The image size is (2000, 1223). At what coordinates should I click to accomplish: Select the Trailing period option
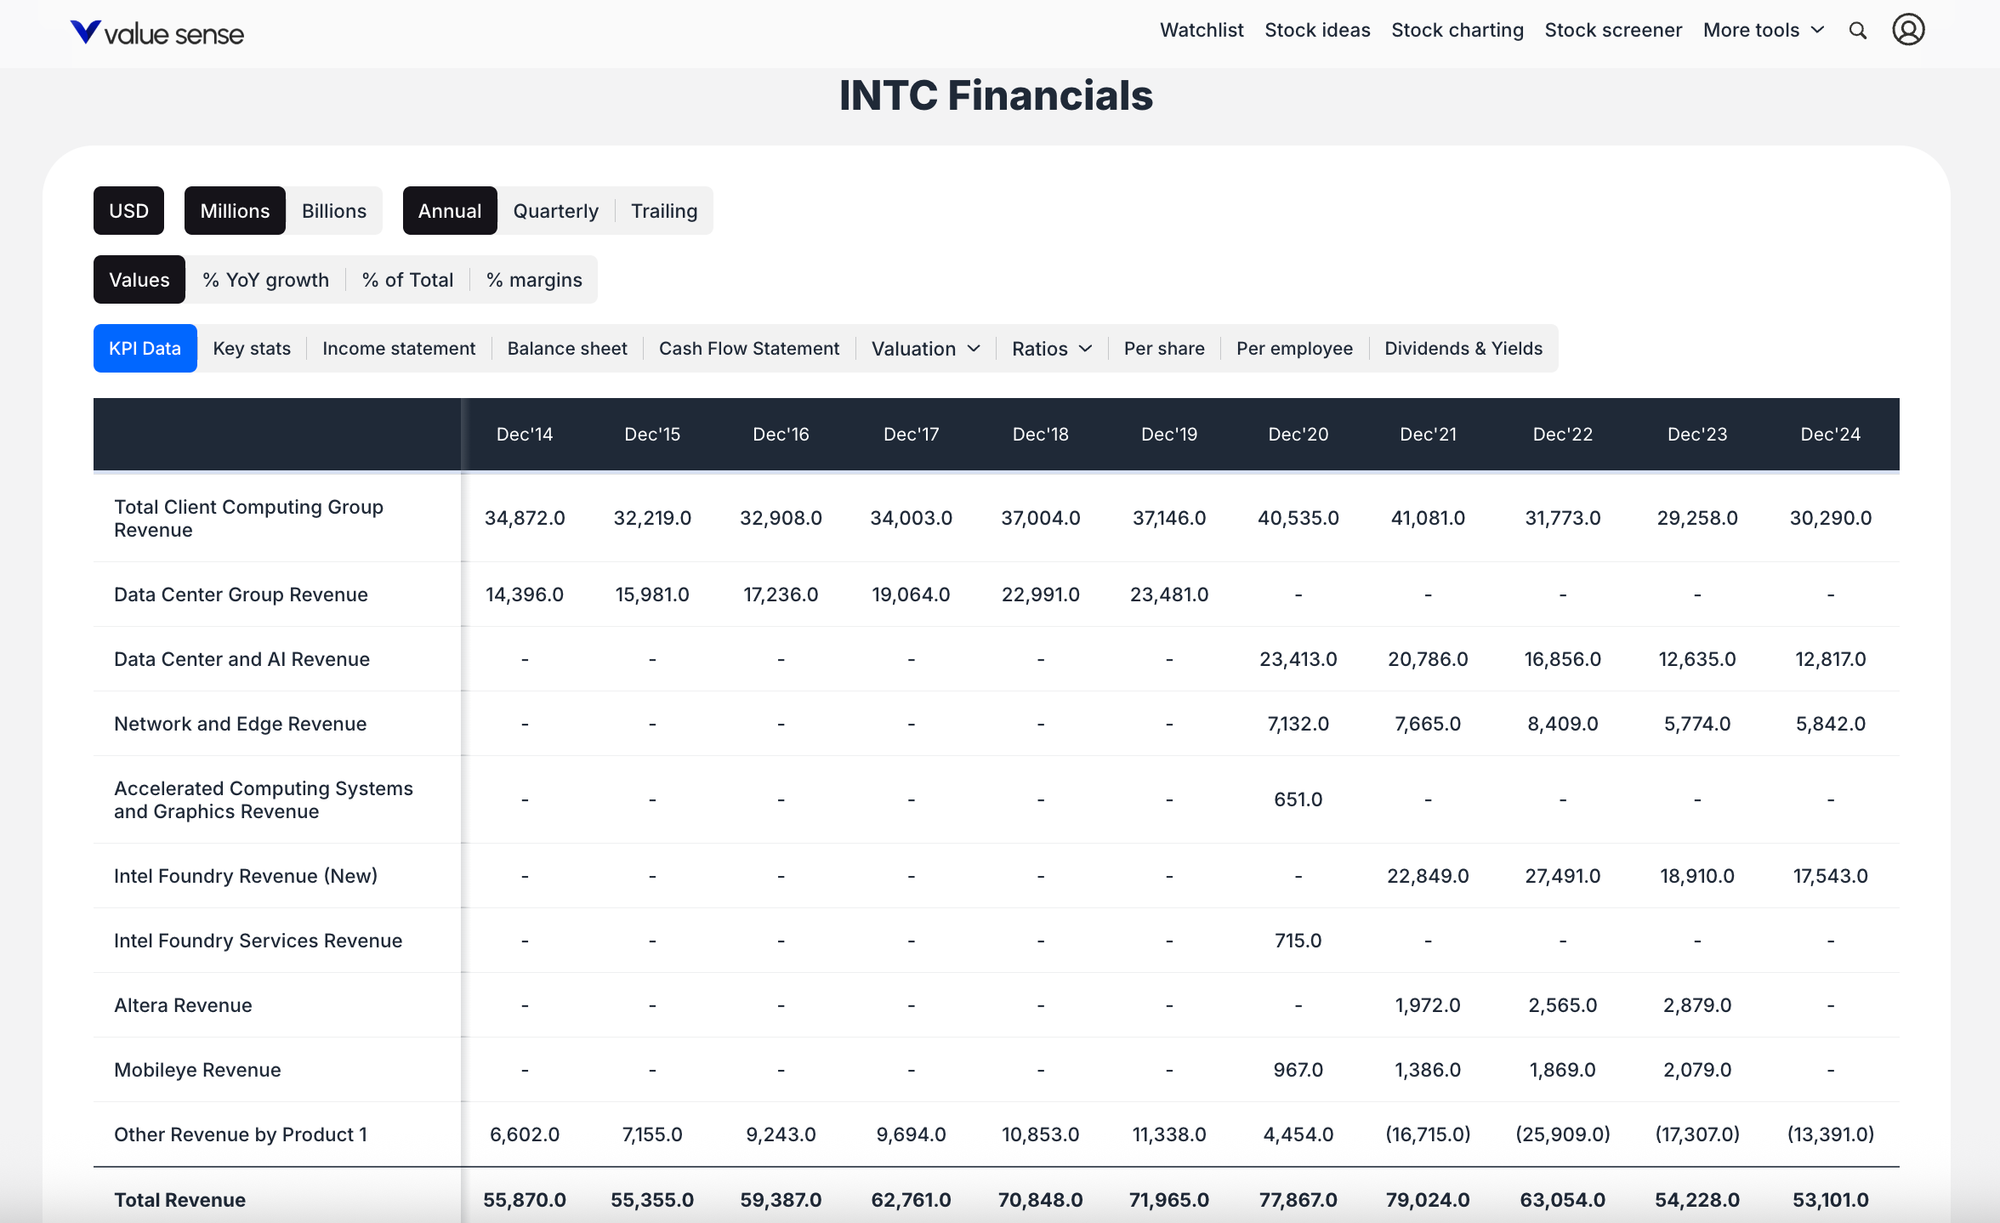663,210
